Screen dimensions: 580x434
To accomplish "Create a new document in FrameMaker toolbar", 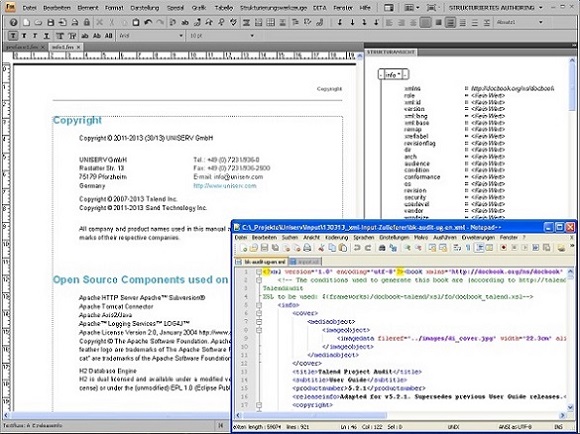I will pyautogui.click(x=26, y=23).
